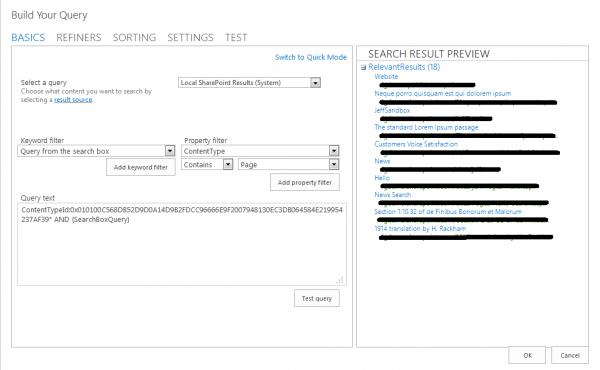Click inside the Query text box
The image size is (600, 370).
(x=182, y=244)
